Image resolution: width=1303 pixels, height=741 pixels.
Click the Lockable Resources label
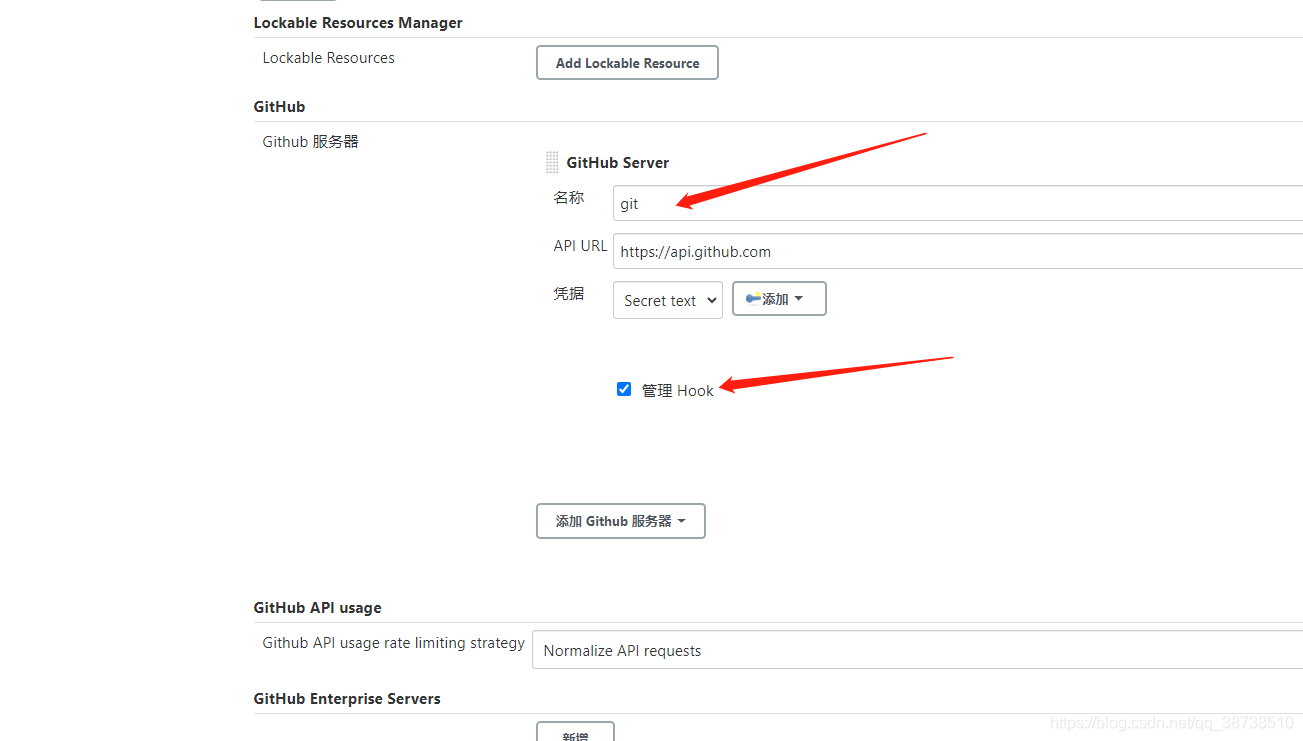tap(328, 58)
